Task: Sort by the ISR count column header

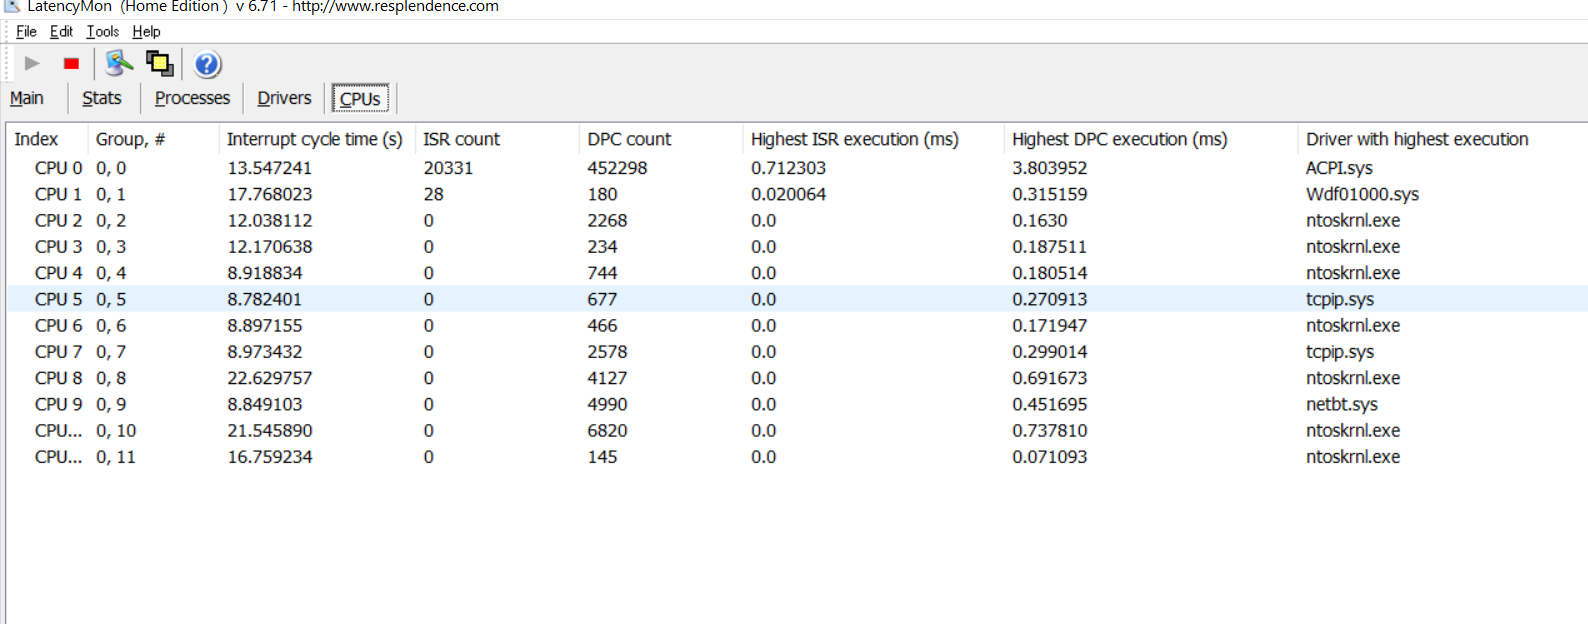Action: [461, 139]
